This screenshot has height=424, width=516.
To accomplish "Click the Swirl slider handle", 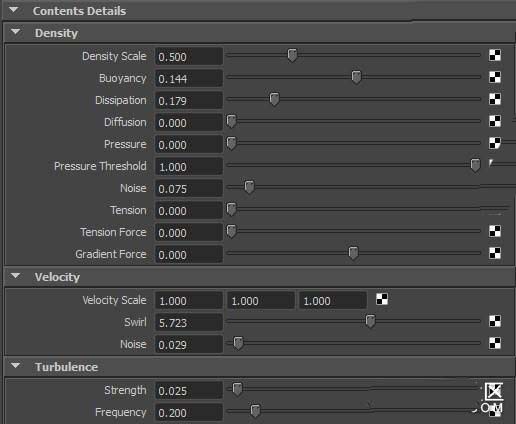I will point(370,321).
